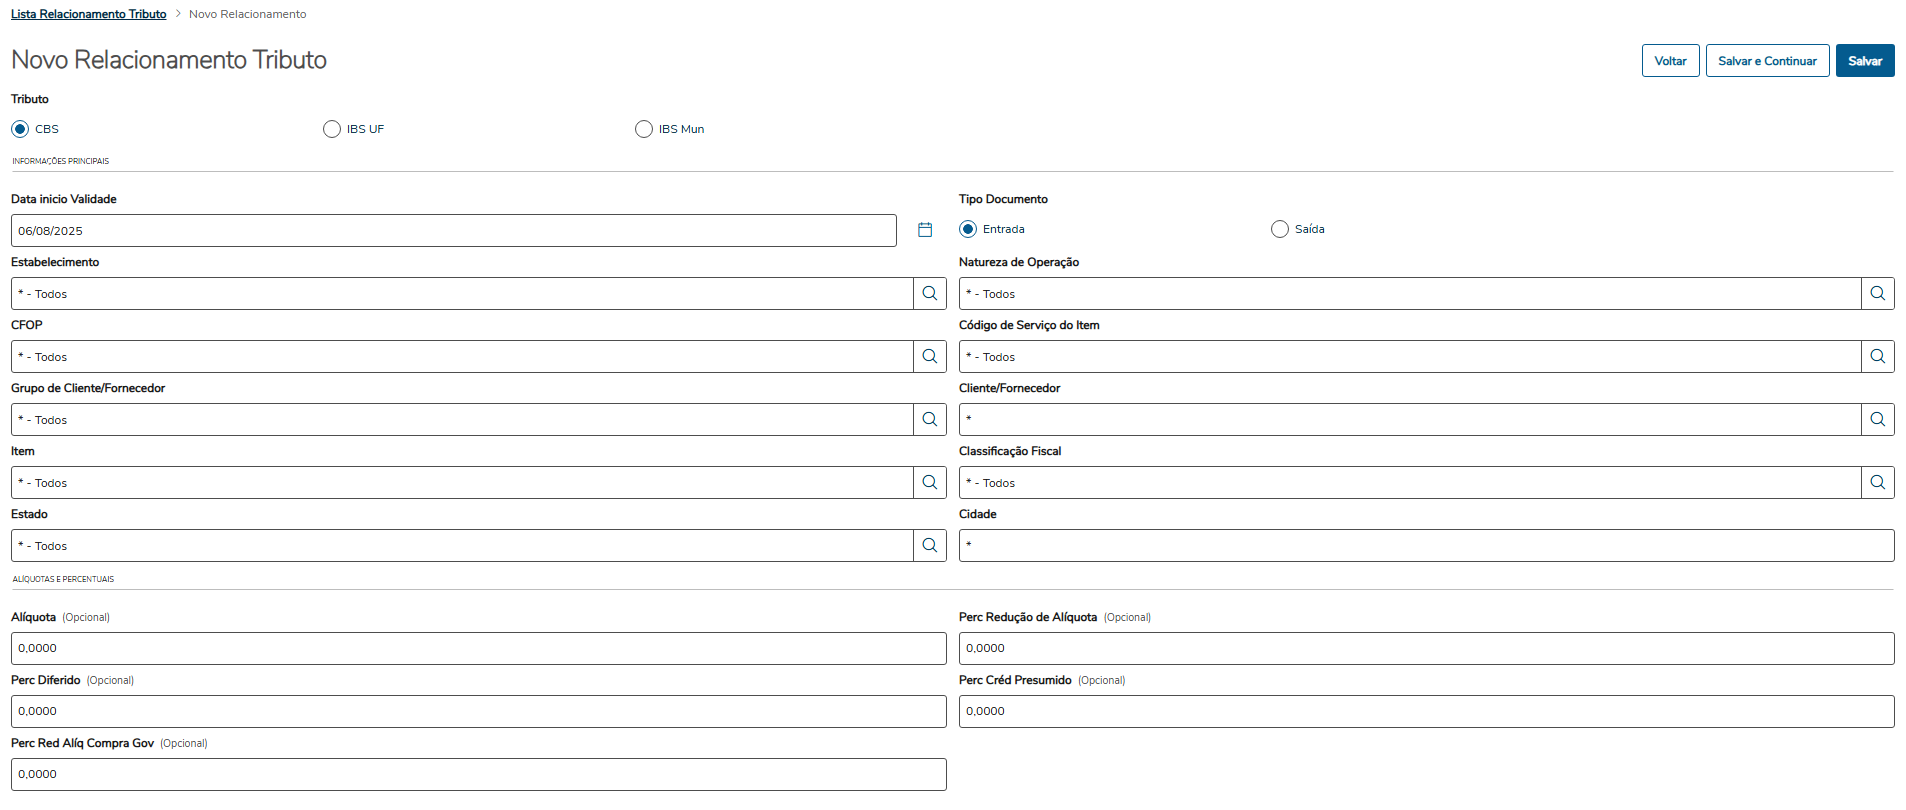Open the Classificação Fiscal search icon
The width and height of the screenshot is (1906, 810).
click(x=1877, y=483)
